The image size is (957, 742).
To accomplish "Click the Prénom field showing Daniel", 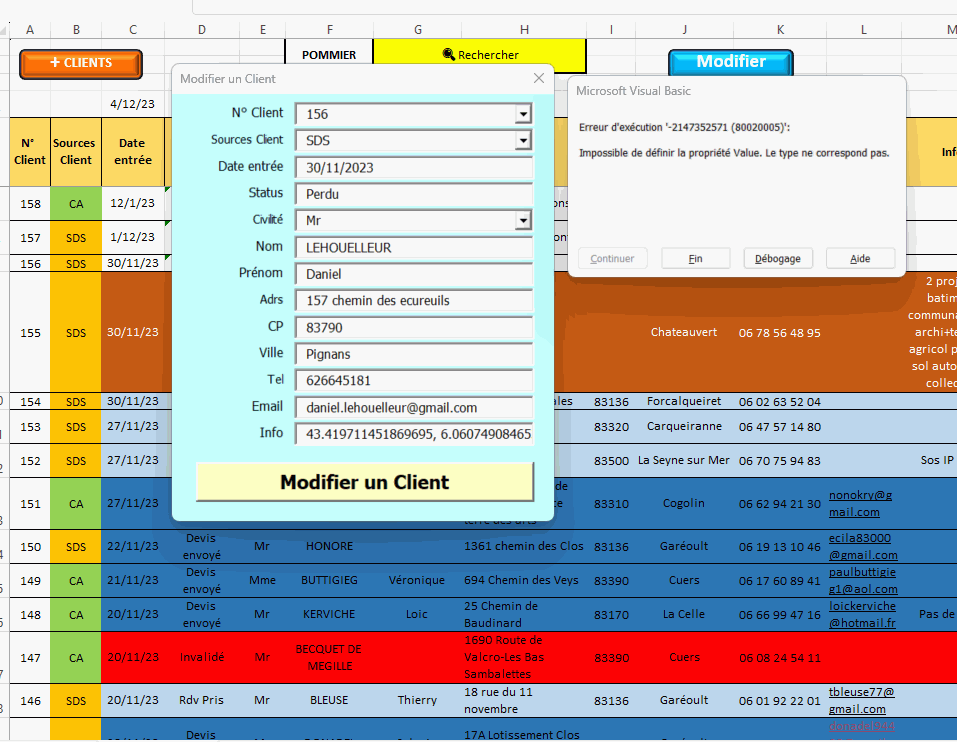I will [414, 274].
